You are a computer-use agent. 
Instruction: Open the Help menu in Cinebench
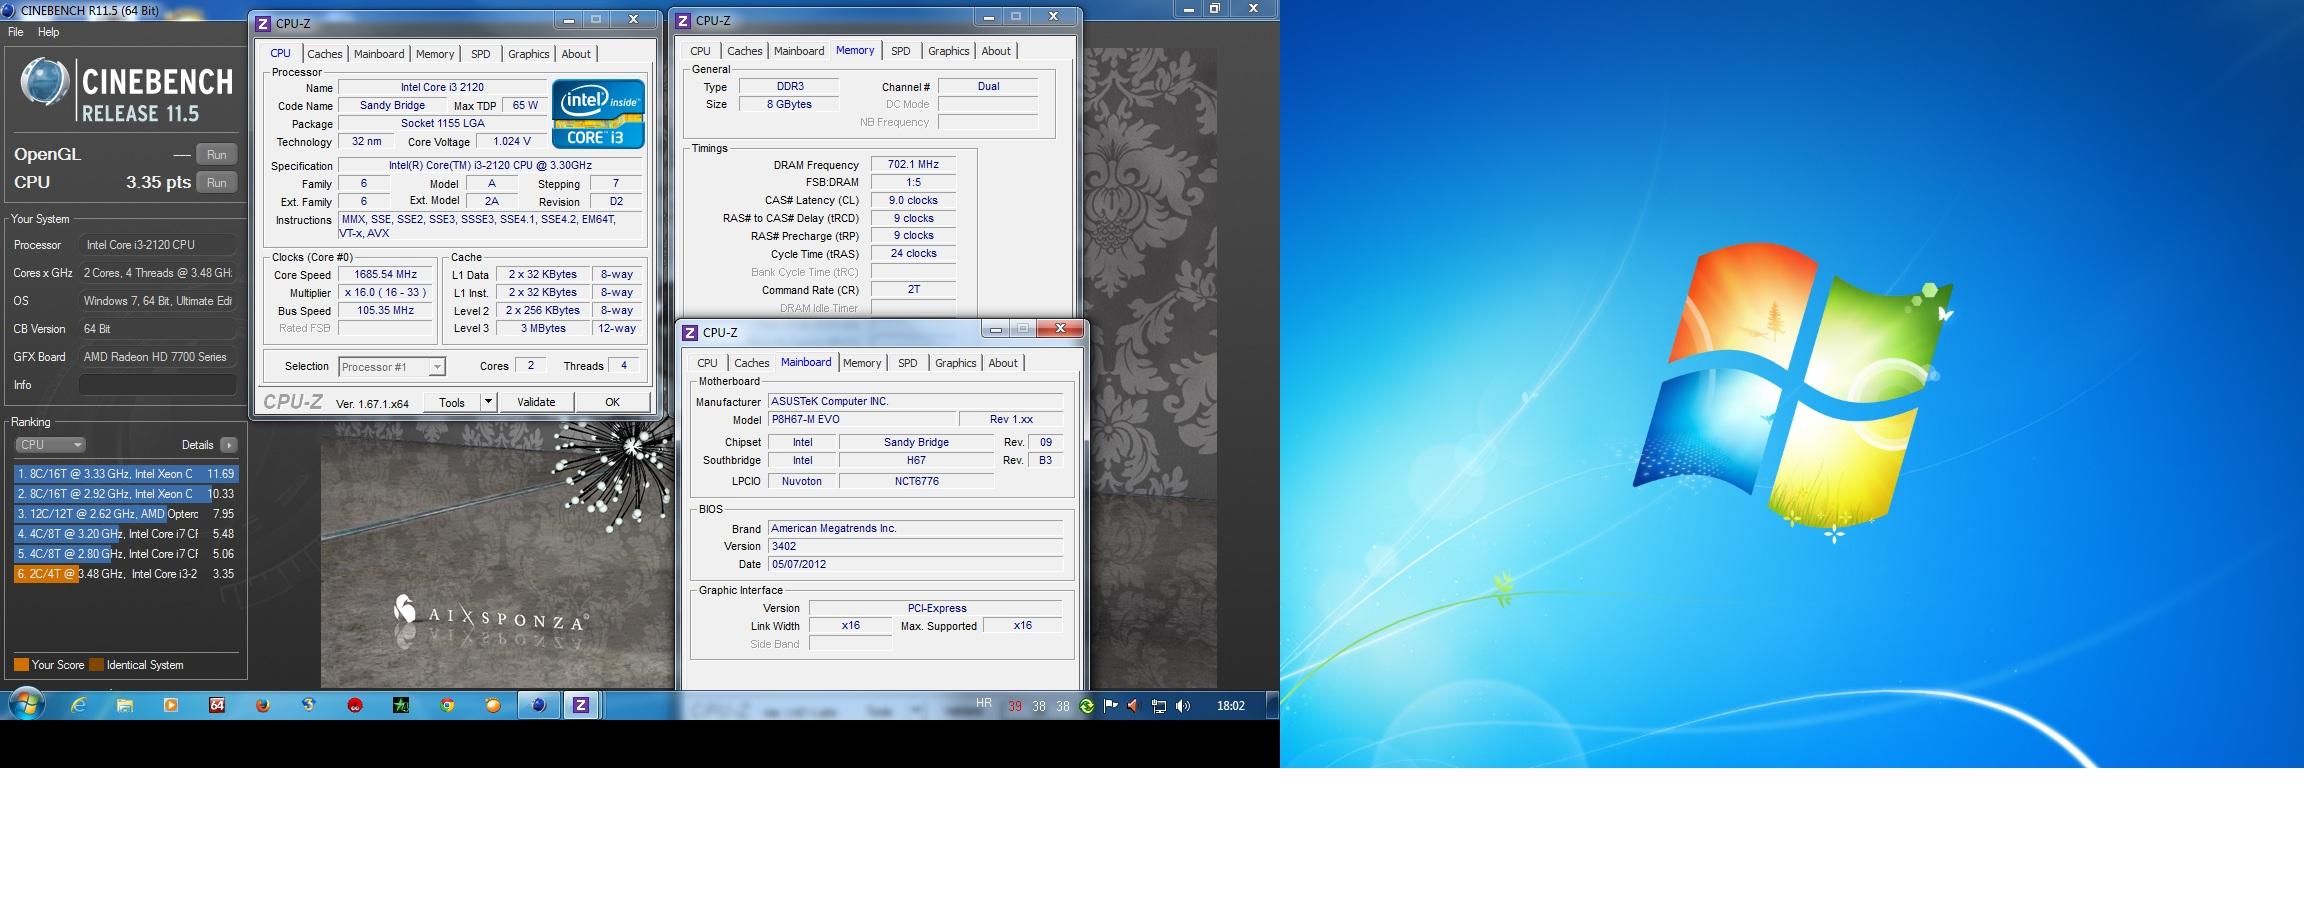click(49, 32)
